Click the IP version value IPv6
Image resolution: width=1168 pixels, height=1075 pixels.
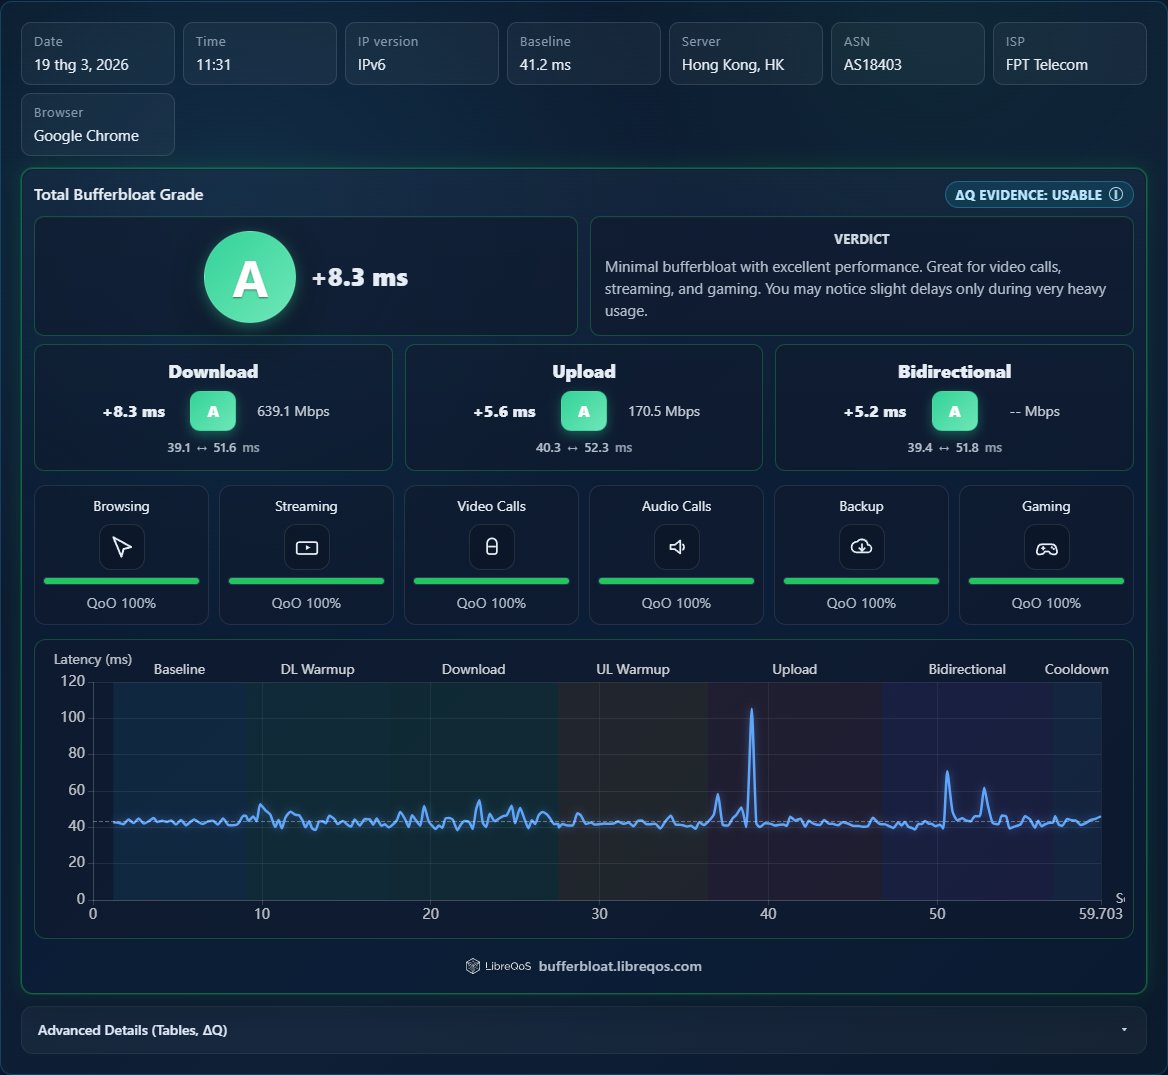click(x=372, y=65)
